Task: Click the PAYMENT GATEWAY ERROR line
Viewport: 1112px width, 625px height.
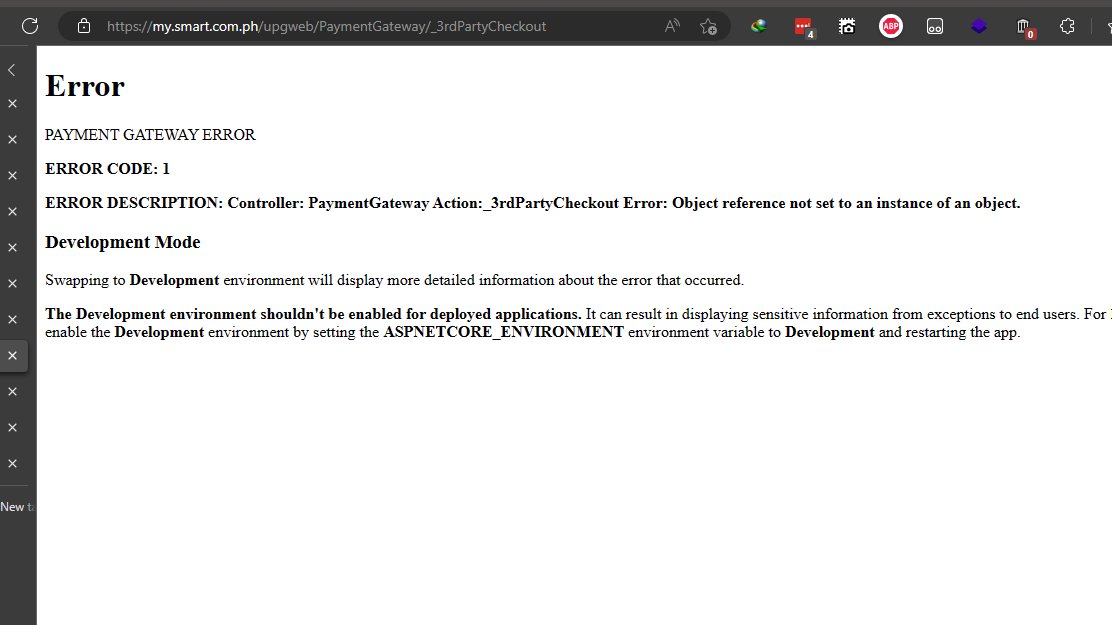Action: pyautogui.click(x=150, y=135)
